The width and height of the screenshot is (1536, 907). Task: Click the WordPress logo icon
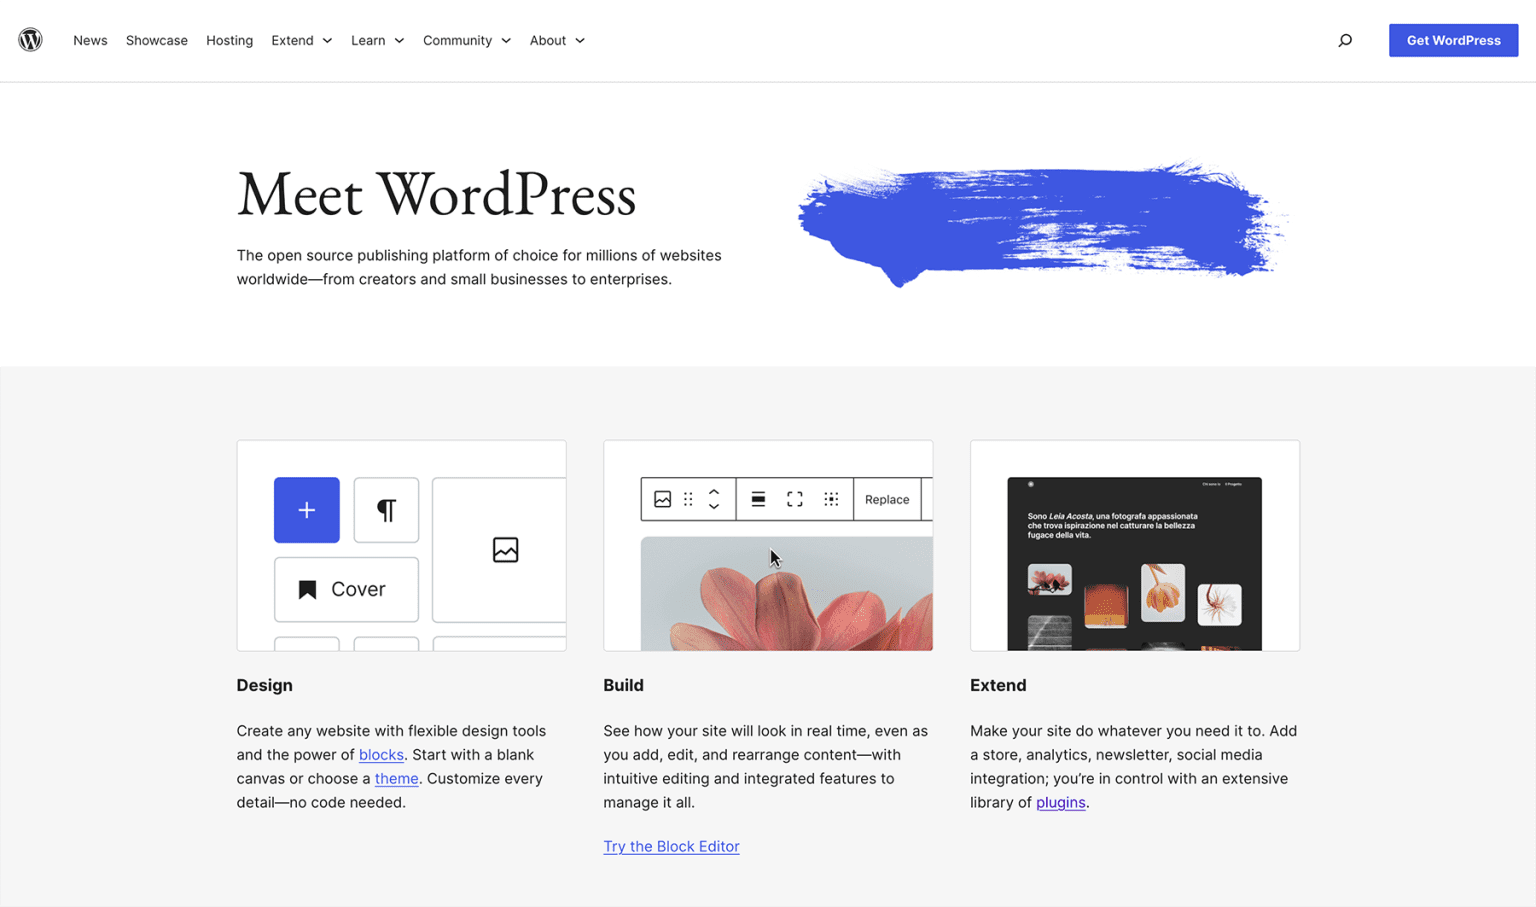tap(30, 40)
